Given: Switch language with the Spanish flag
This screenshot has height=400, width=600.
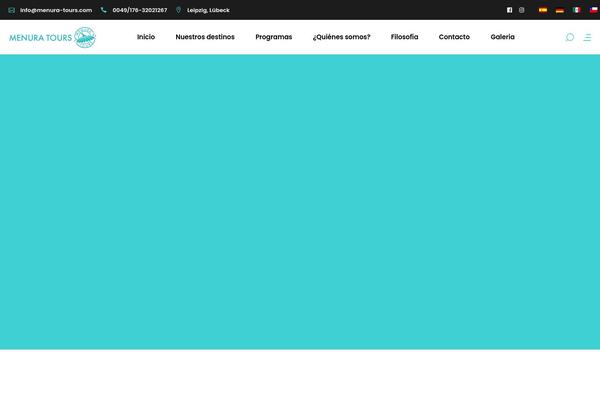Looking at the screenshot, I should tap(543, 10).
